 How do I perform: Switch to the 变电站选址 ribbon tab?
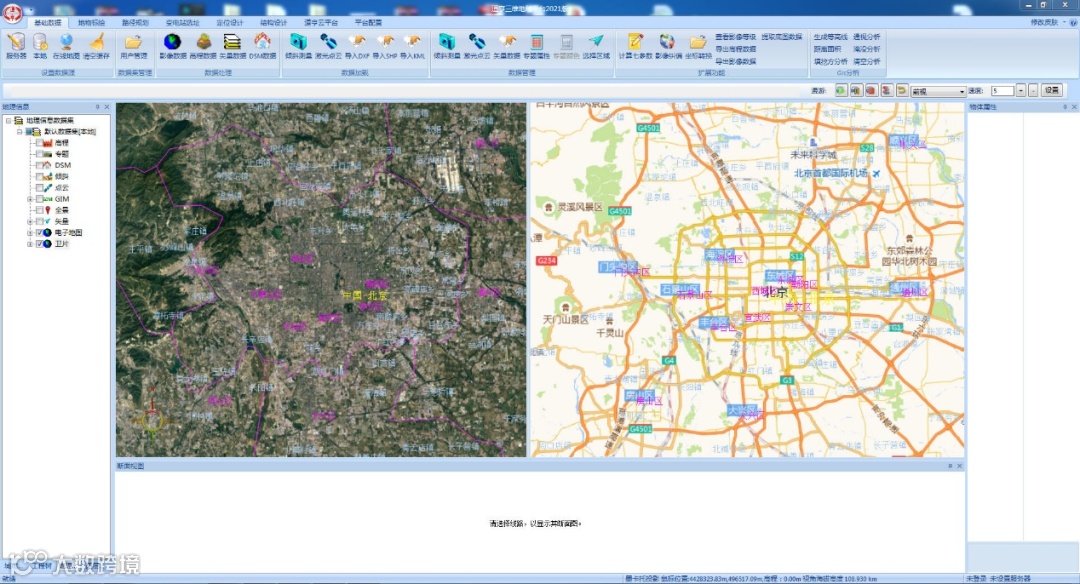click(182, 23)
